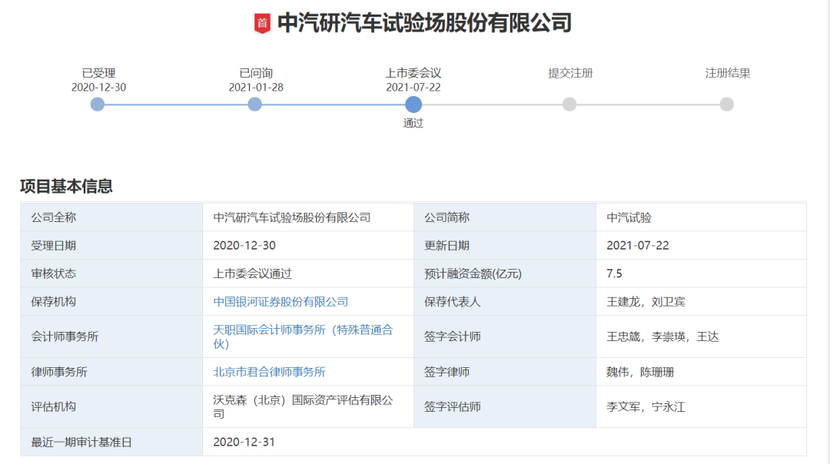Click the 已问询 stage label
This screenshot has width=830, height=464.
256,73
